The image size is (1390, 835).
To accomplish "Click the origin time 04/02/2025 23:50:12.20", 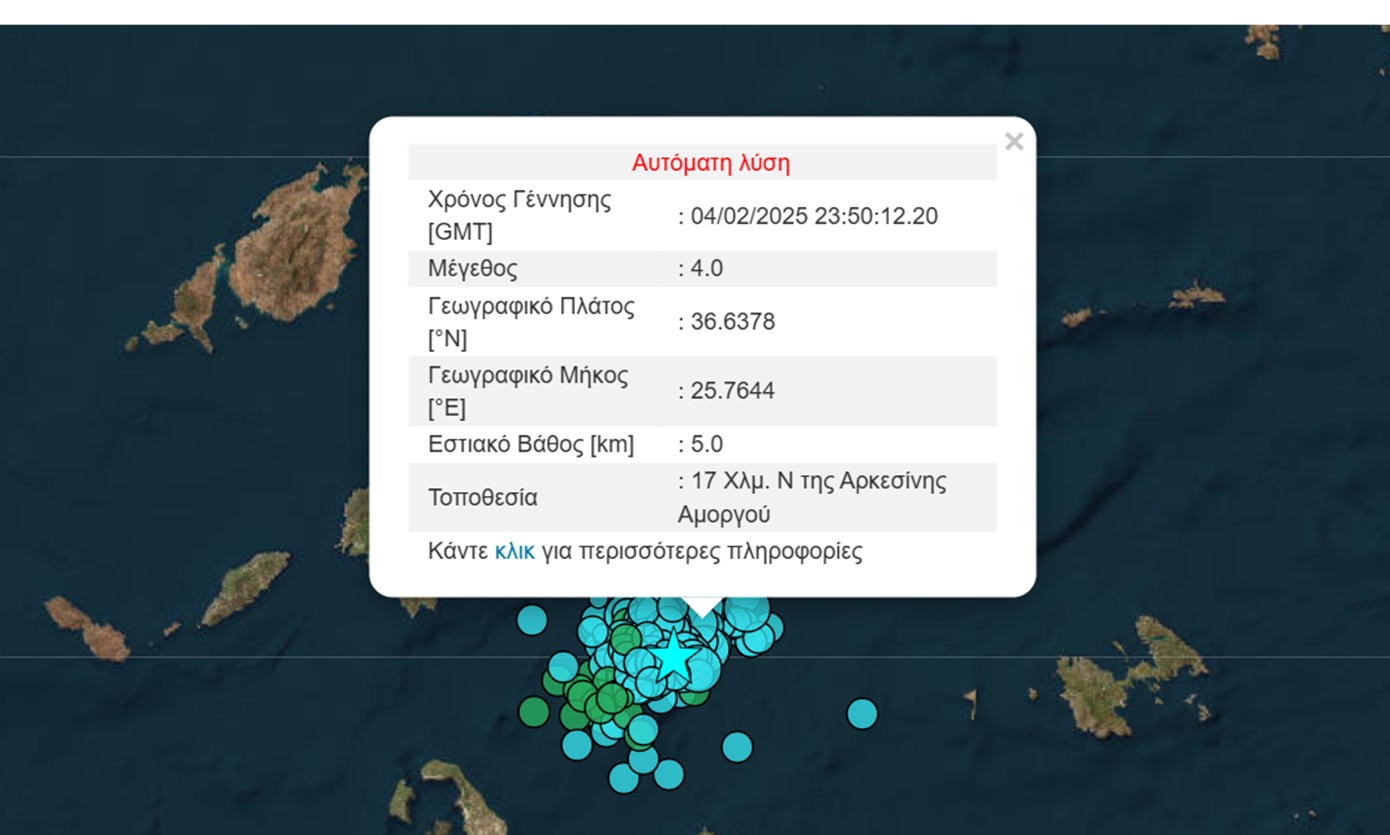I will pos(814,216).
